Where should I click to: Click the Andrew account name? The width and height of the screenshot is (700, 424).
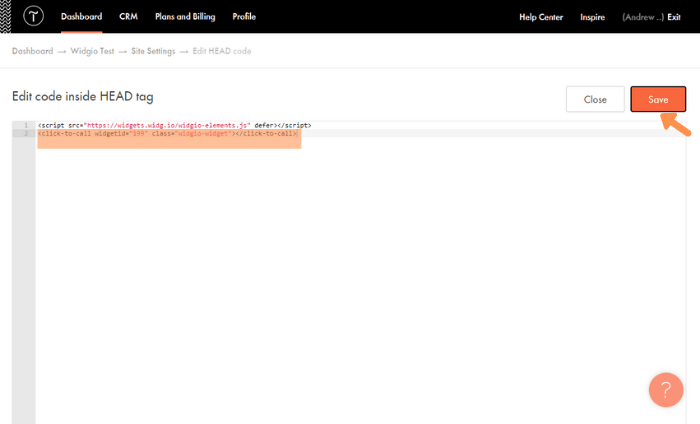pos(643,17)
